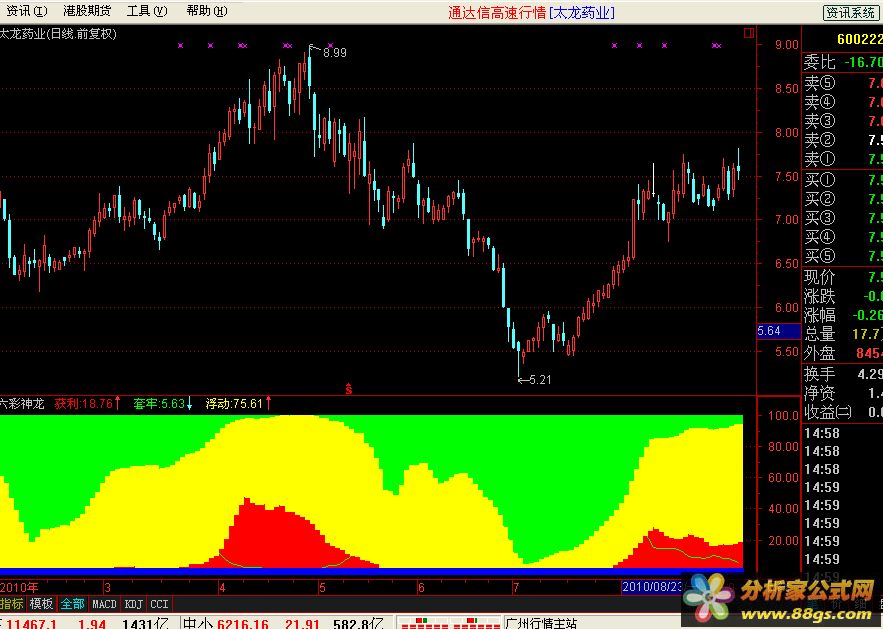883x629 pixels.
Task: Select the 指标 tab
Action: coord(12,604)
